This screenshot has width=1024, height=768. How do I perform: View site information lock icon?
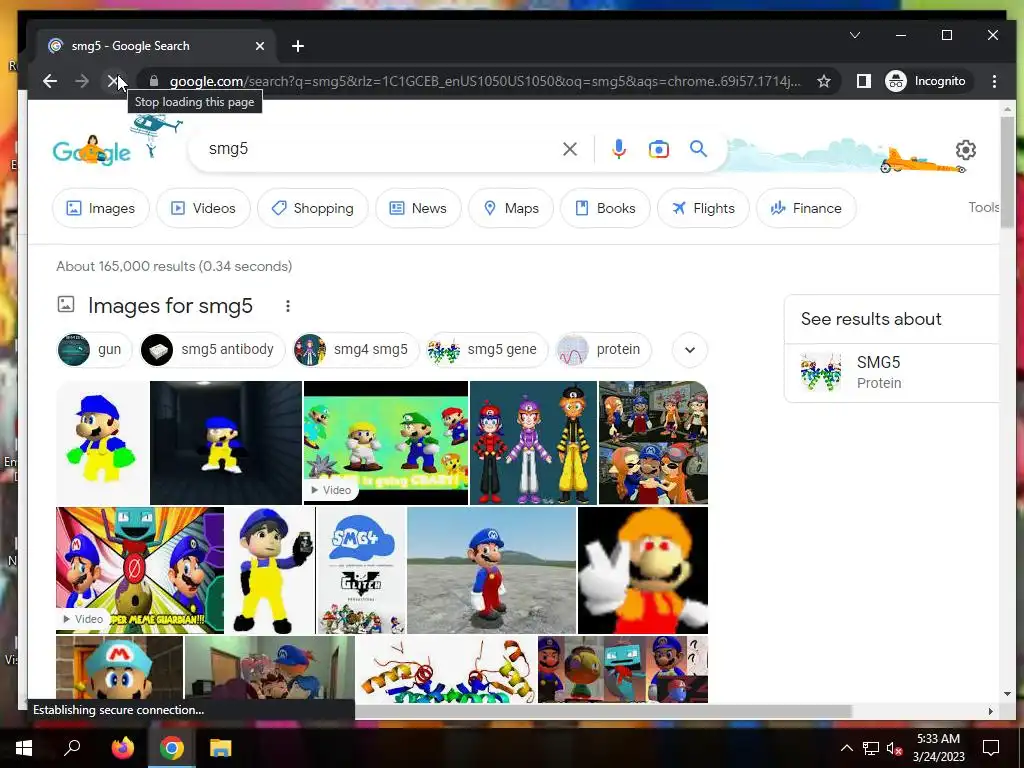coord(154,81)
